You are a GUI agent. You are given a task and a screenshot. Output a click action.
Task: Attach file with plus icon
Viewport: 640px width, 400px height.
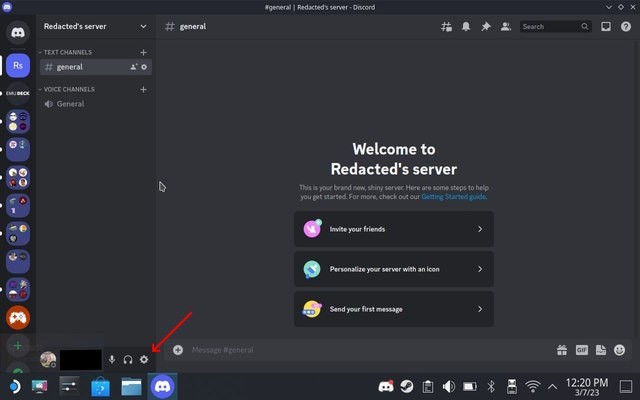178,350
